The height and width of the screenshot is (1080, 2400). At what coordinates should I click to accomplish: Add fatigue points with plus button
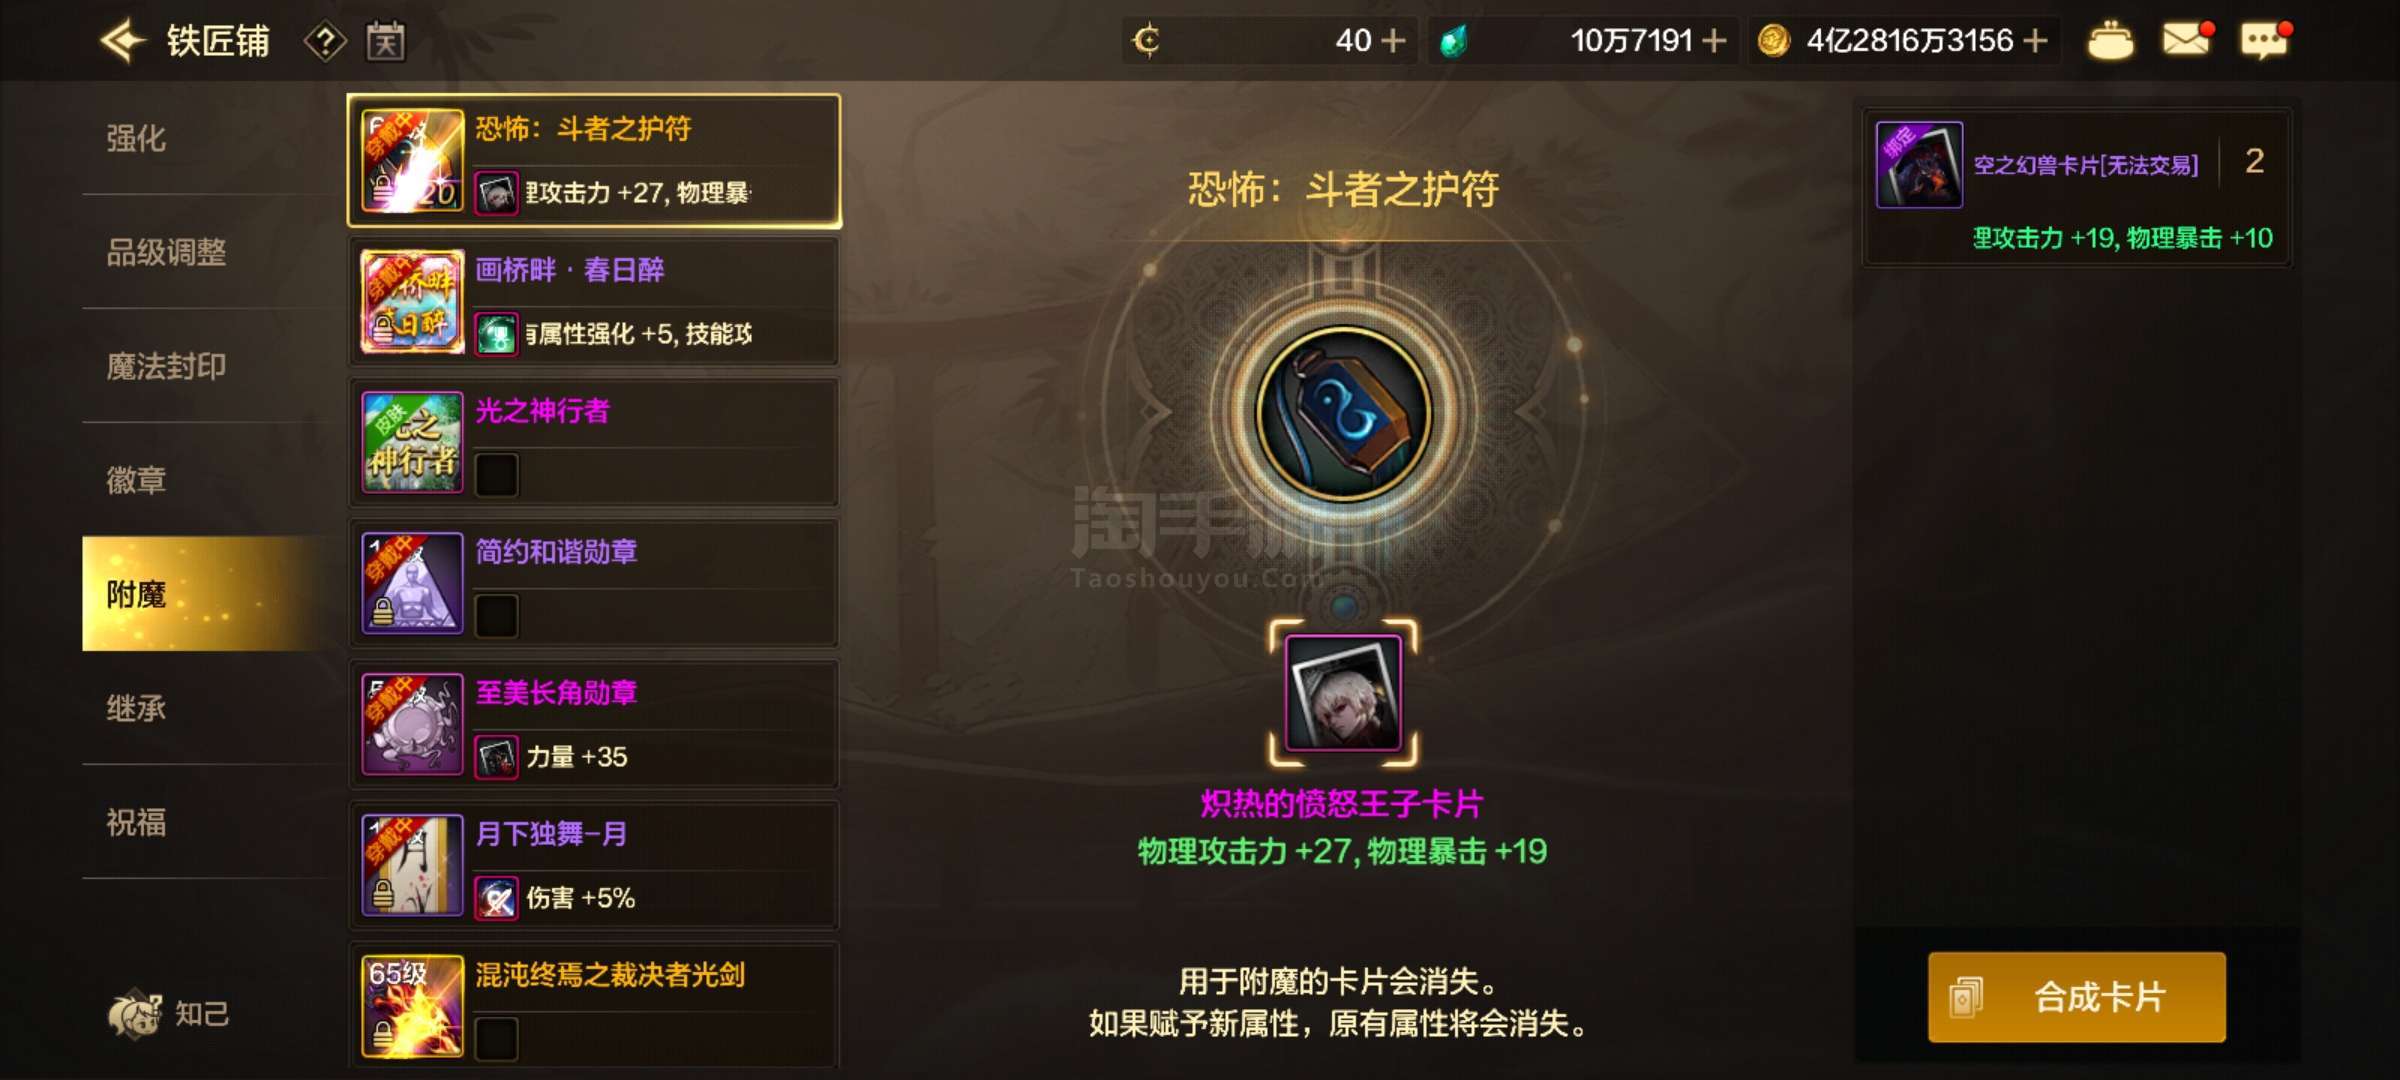pos(1392,41)
